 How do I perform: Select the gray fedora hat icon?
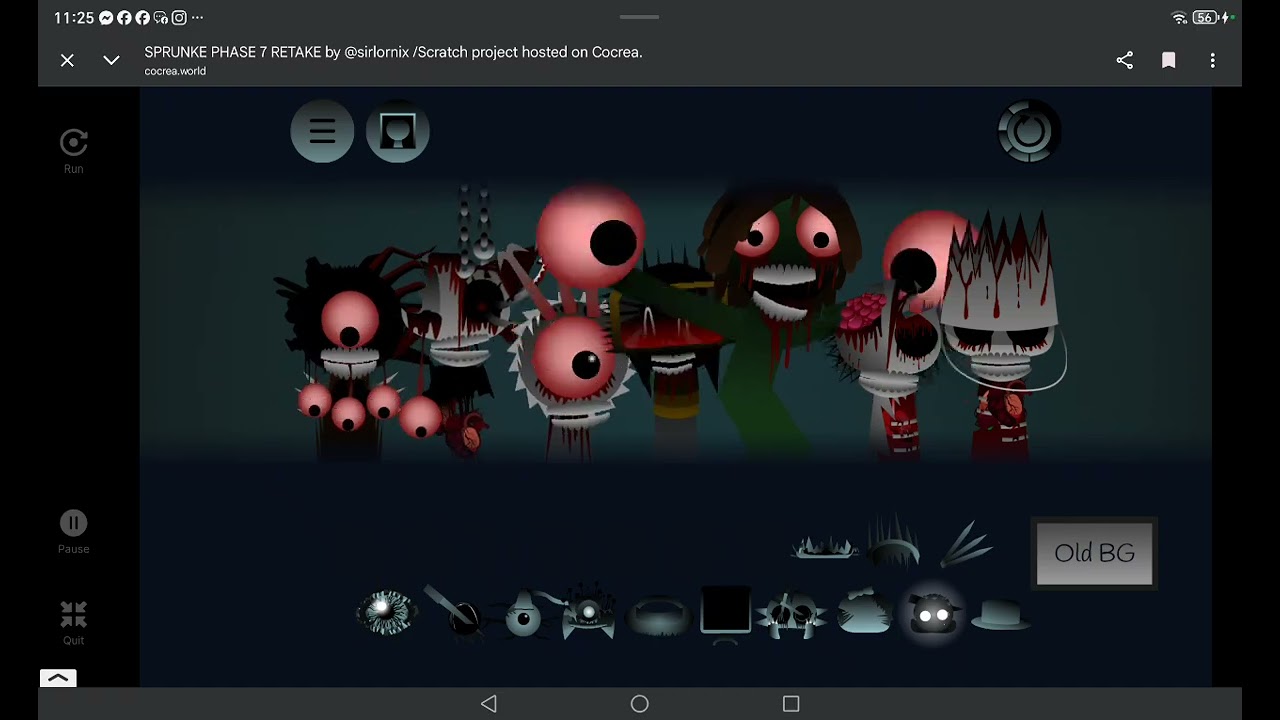pos(1000,614)
